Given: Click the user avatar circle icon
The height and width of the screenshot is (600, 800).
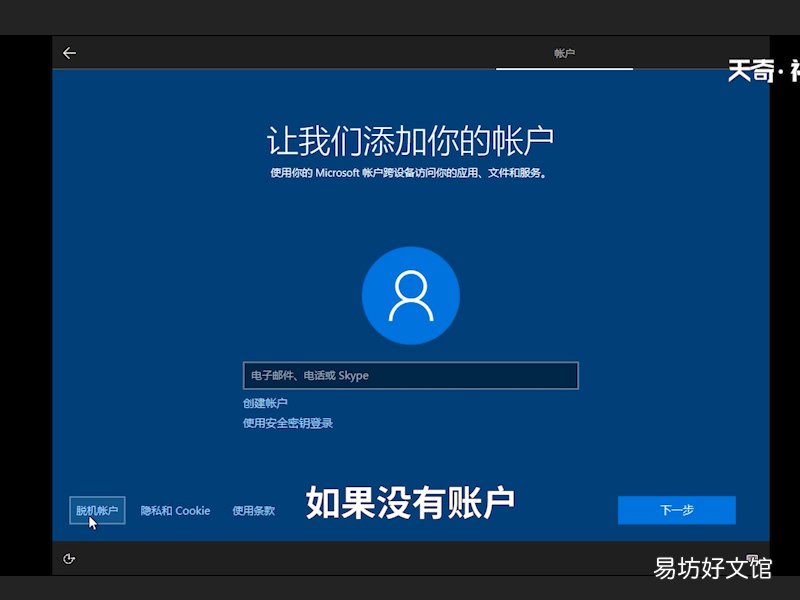Looking at the screenshot, I should click(411, 295).
